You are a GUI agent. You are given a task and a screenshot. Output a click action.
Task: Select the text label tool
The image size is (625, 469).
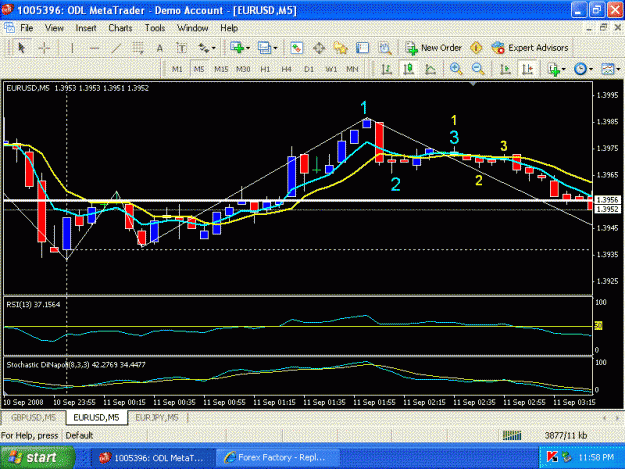click(181, 48)
